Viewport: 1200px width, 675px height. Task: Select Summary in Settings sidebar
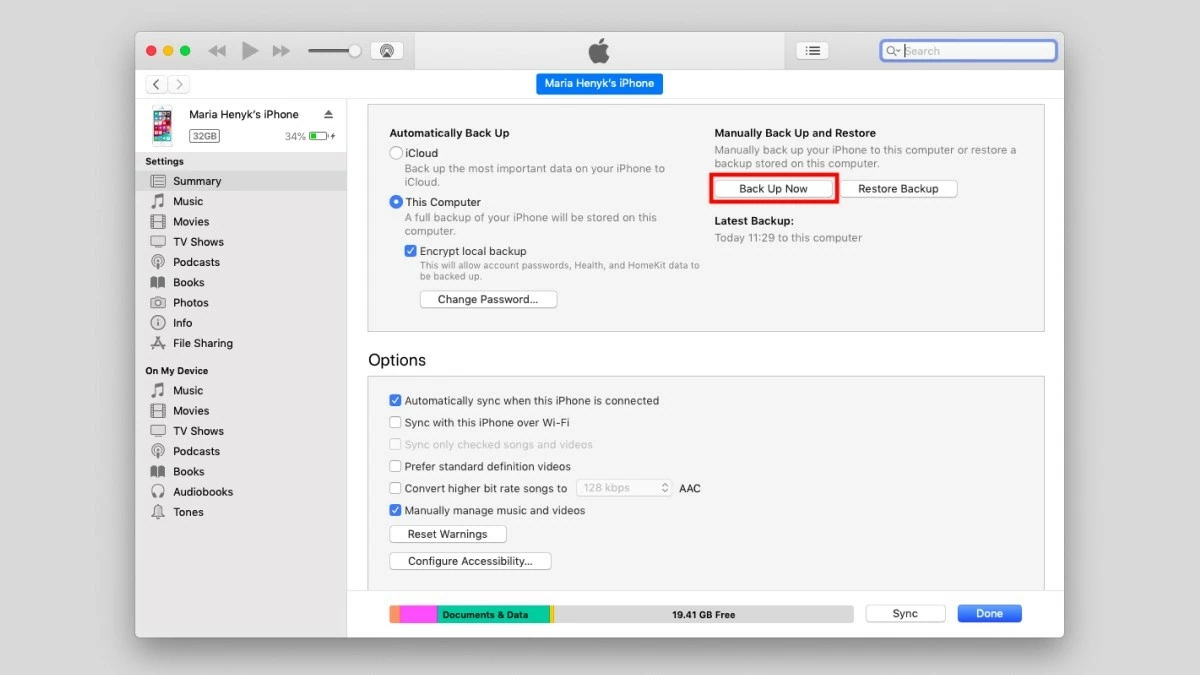point(196,181)
